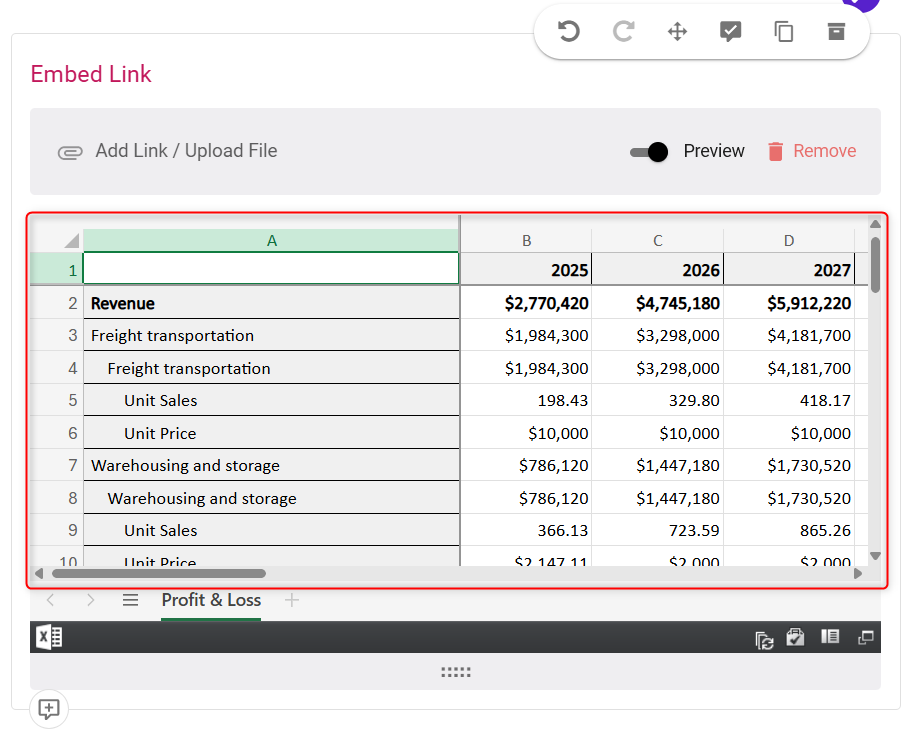Viewport: 912px width, 730px height.
Task: Click the checkmark comment icon
Action: click(x=731, y=32)
